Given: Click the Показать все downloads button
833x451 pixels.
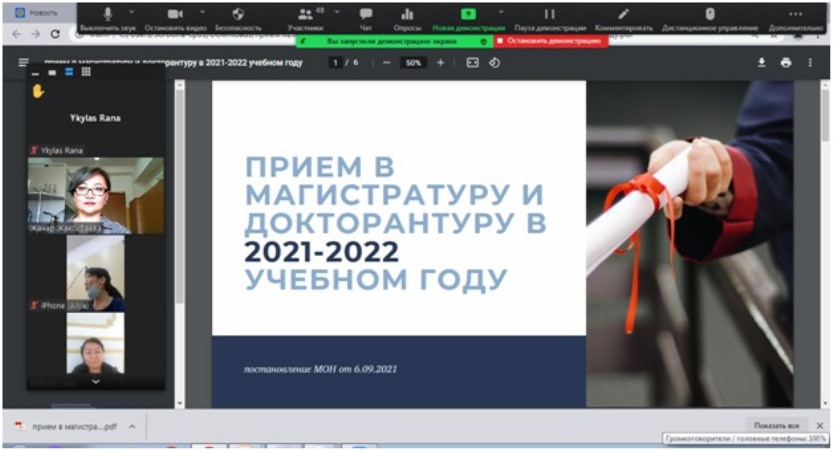Looking at the screenshot, I should click(x=777, y=425).
